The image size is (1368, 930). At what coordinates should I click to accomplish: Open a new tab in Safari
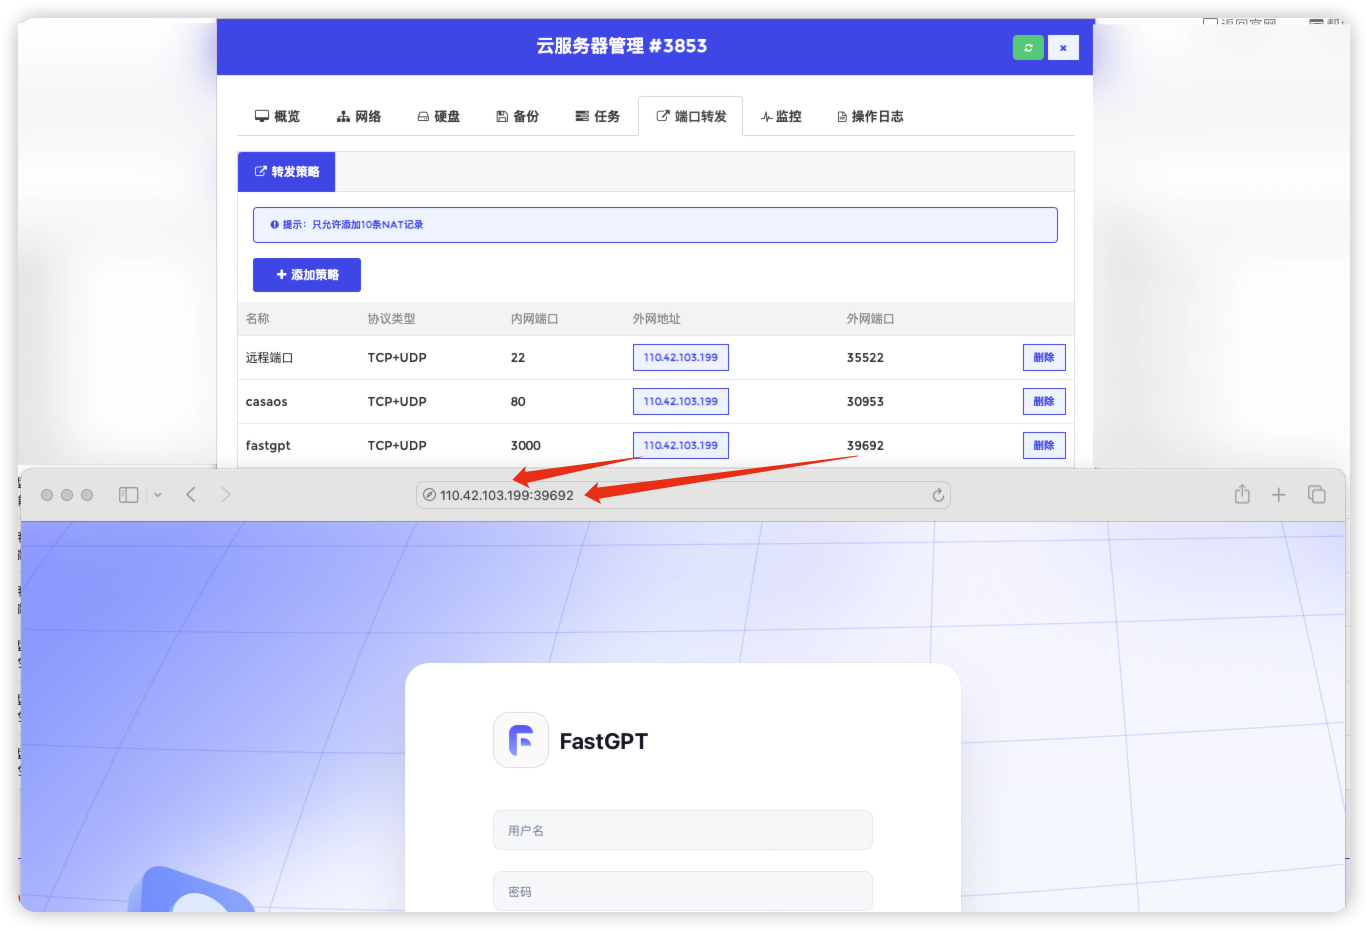click(1278, 495)
